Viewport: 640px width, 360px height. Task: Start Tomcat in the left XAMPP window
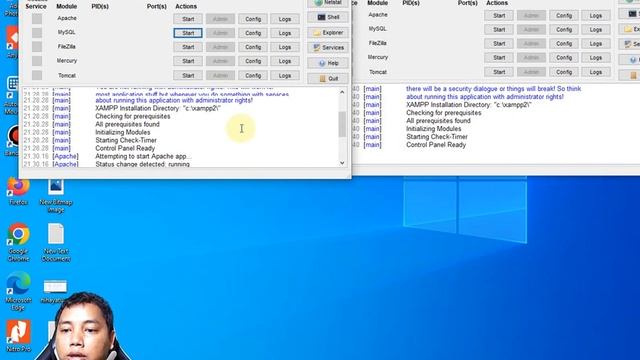pyautogui.click(x=188, y=76)
